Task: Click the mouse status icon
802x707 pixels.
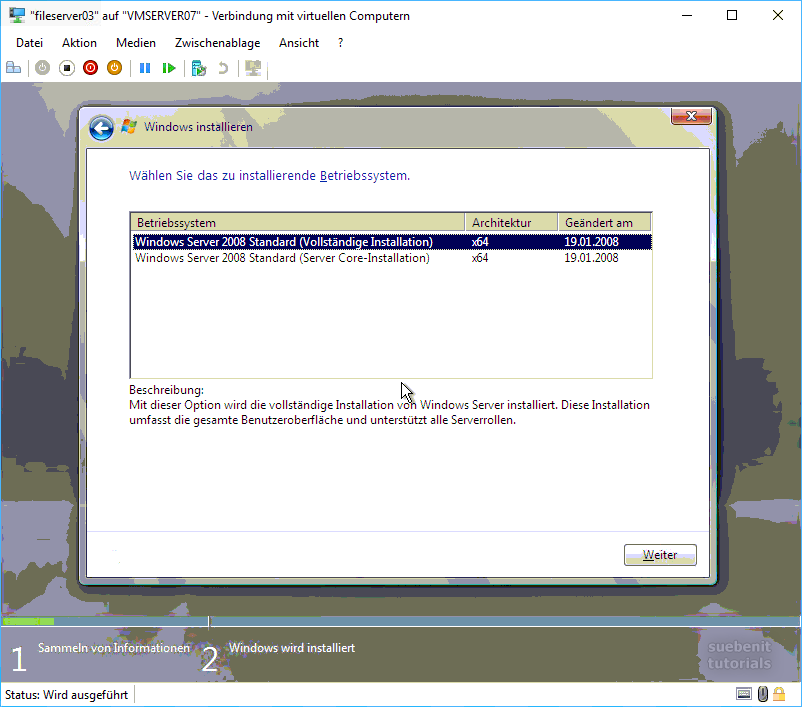Action: click(763, 694)
